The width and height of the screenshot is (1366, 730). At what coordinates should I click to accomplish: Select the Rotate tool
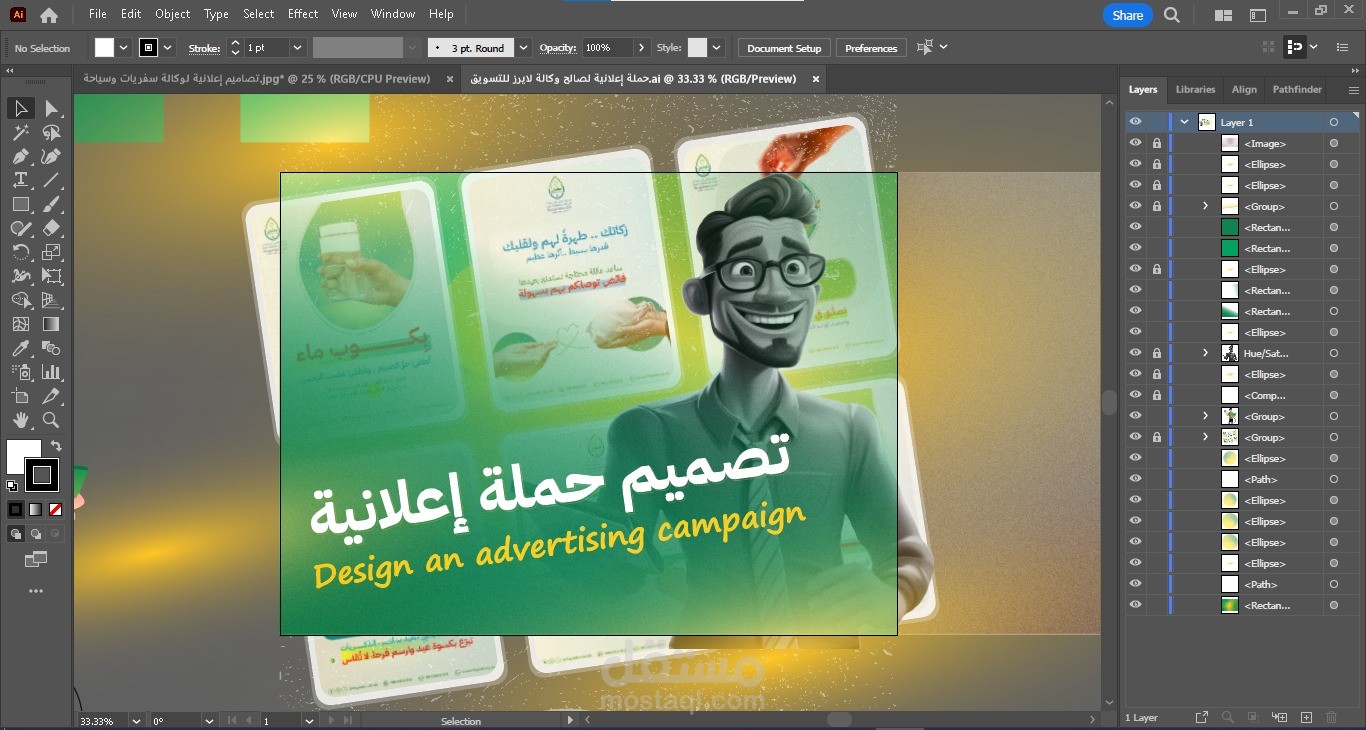(x=20, y=252)
